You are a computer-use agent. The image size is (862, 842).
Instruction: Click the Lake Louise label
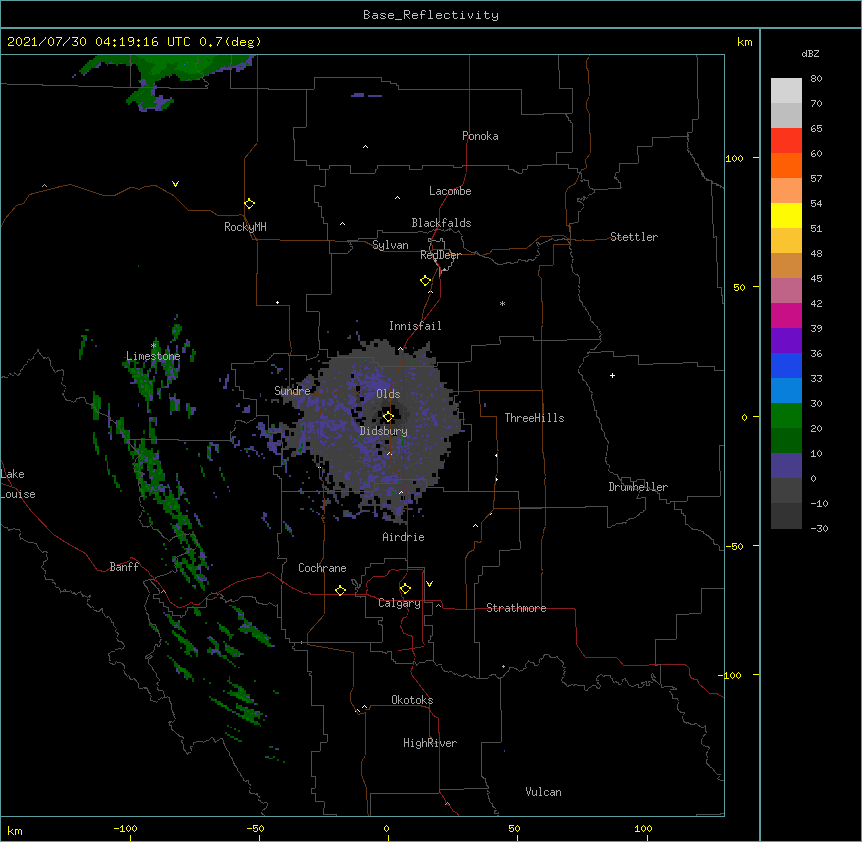[x=18, y=484]
